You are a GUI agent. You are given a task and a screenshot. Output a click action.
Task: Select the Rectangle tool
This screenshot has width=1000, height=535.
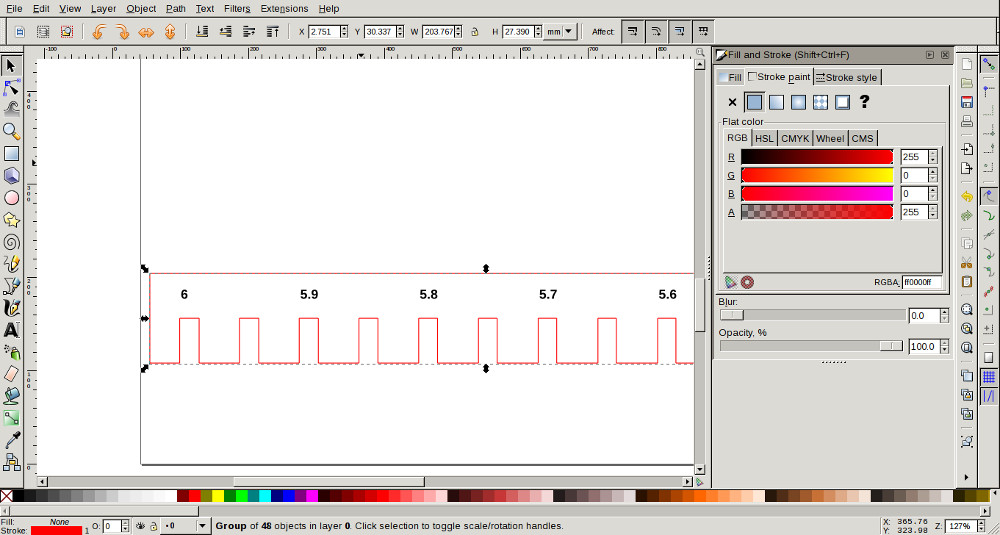coord(11,154)
